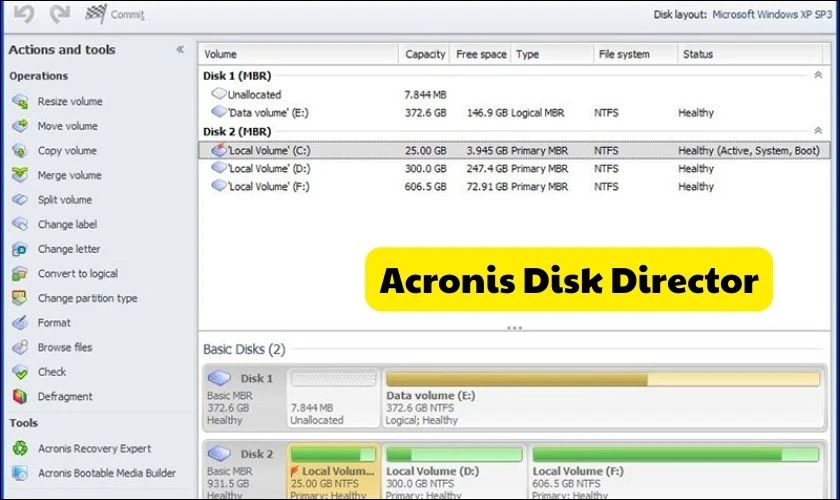Click the Defragment operation label
The width and height of the screenshot is (840, 500).
point(65,397)
